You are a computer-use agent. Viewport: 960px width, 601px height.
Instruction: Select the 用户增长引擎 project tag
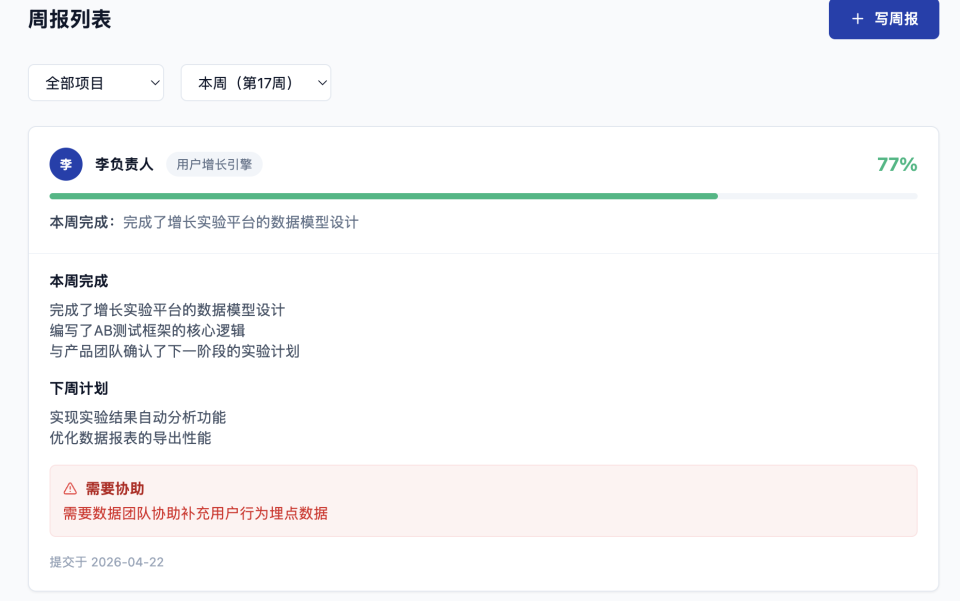(216, 163)
